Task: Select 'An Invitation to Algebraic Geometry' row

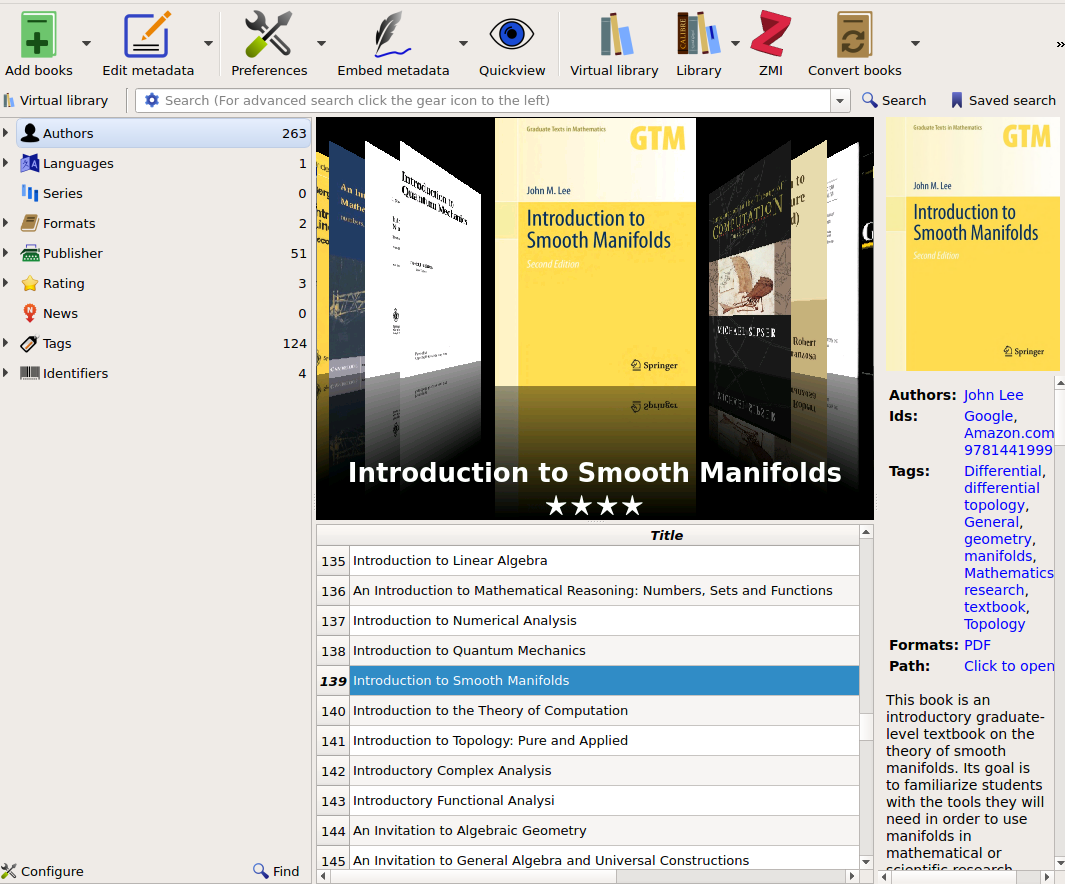Action: pos(604,830)
